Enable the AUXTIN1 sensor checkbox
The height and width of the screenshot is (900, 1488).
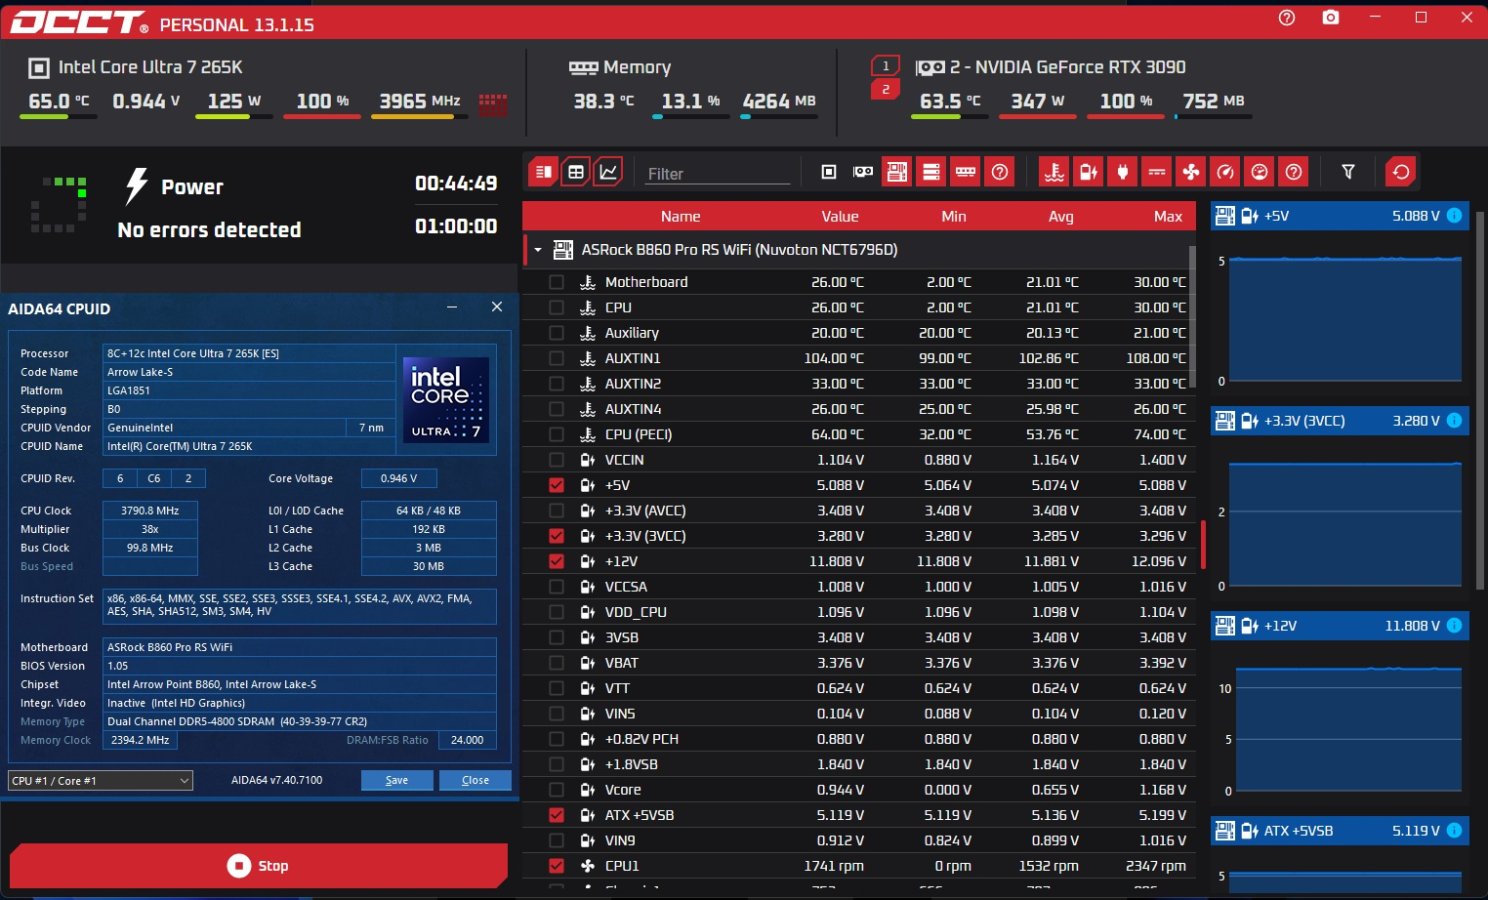[556, 358]
